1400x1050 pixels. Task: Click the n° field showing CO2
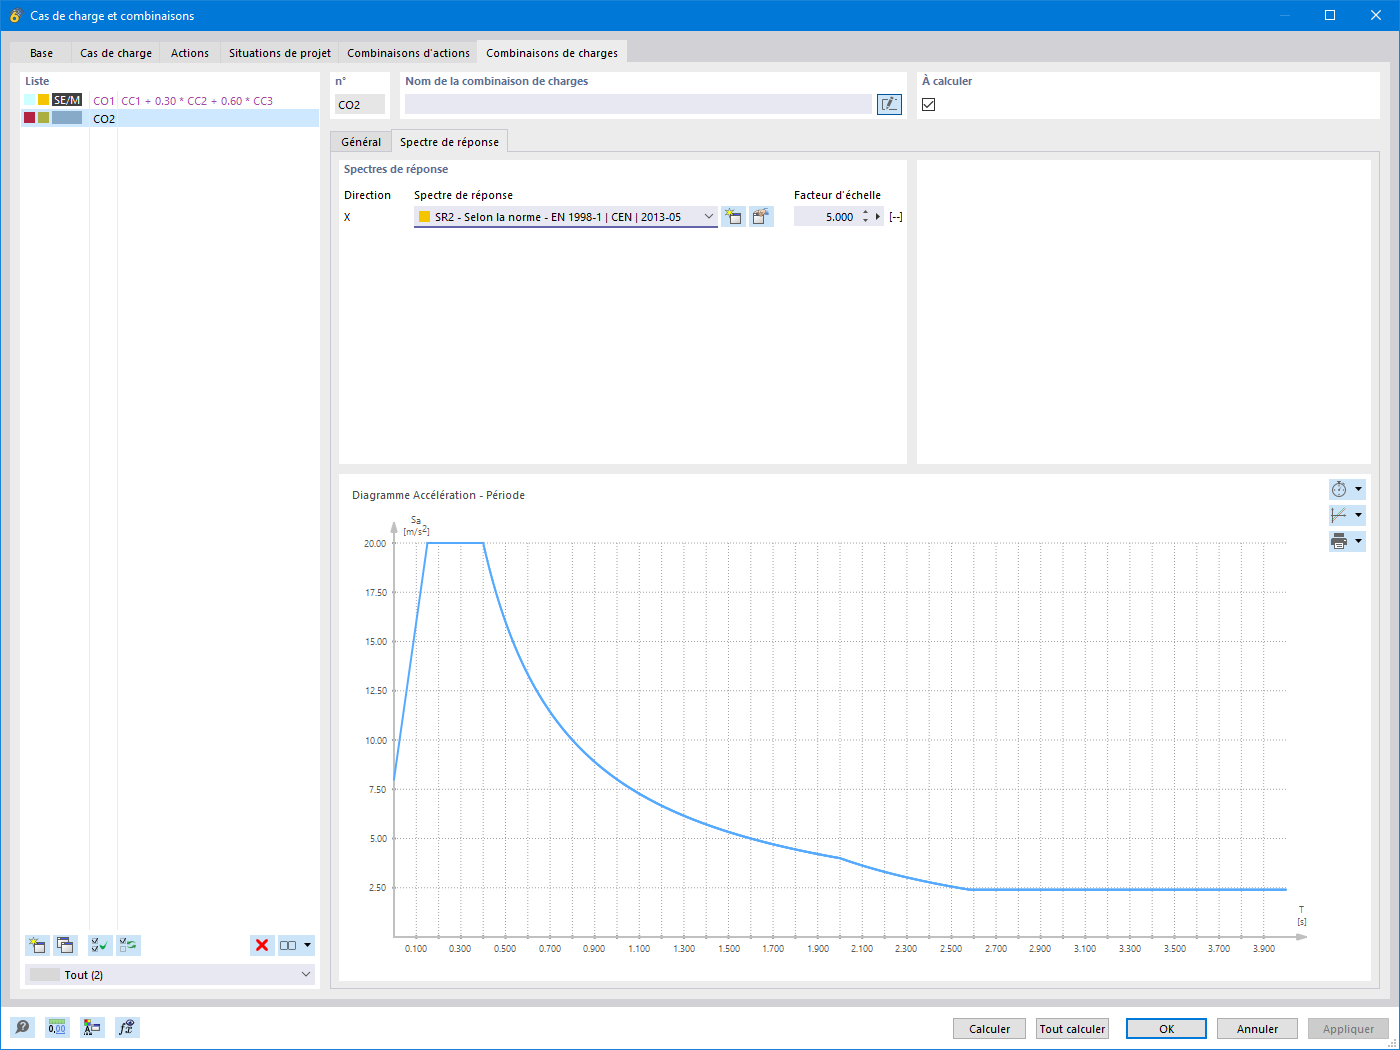360,104
